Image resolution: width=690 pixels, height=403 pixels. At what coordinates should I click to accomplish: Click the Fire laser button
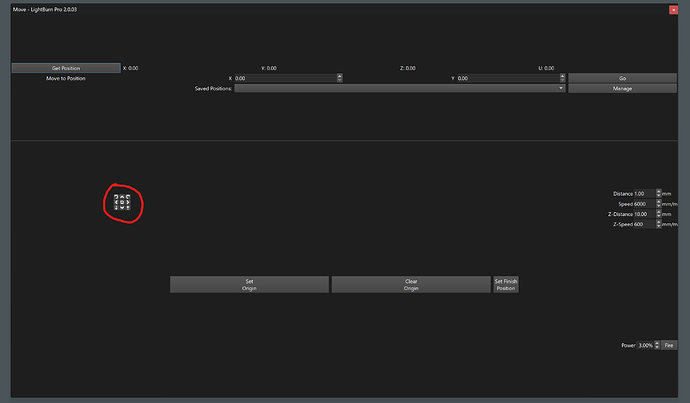coord(669,345)
